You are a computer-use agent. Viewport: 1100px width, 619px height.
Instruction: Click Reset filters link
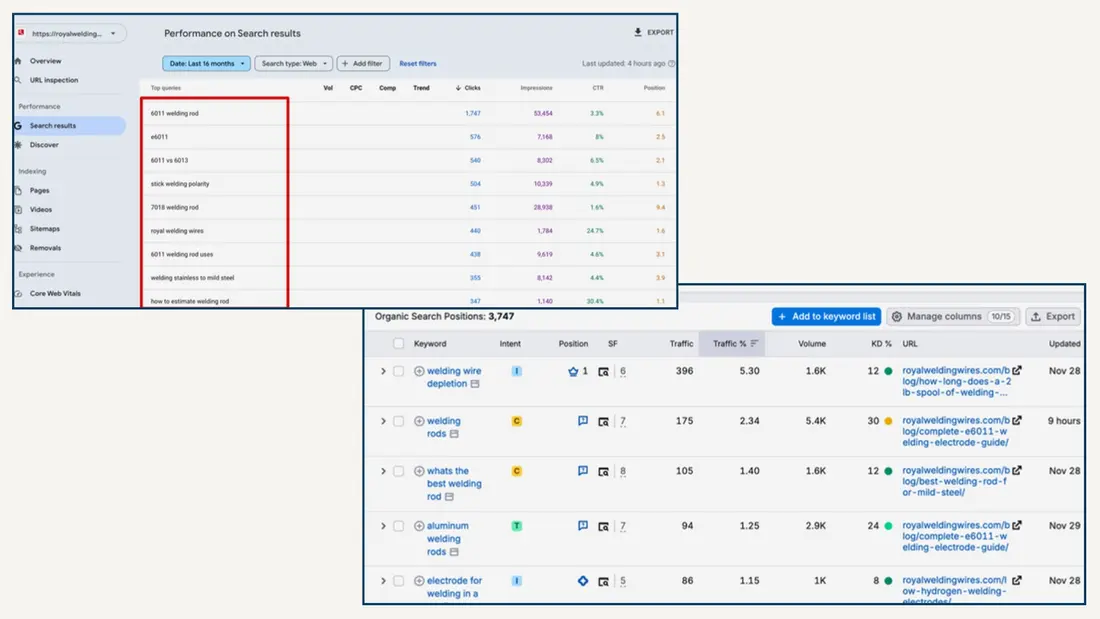[417, 63]
